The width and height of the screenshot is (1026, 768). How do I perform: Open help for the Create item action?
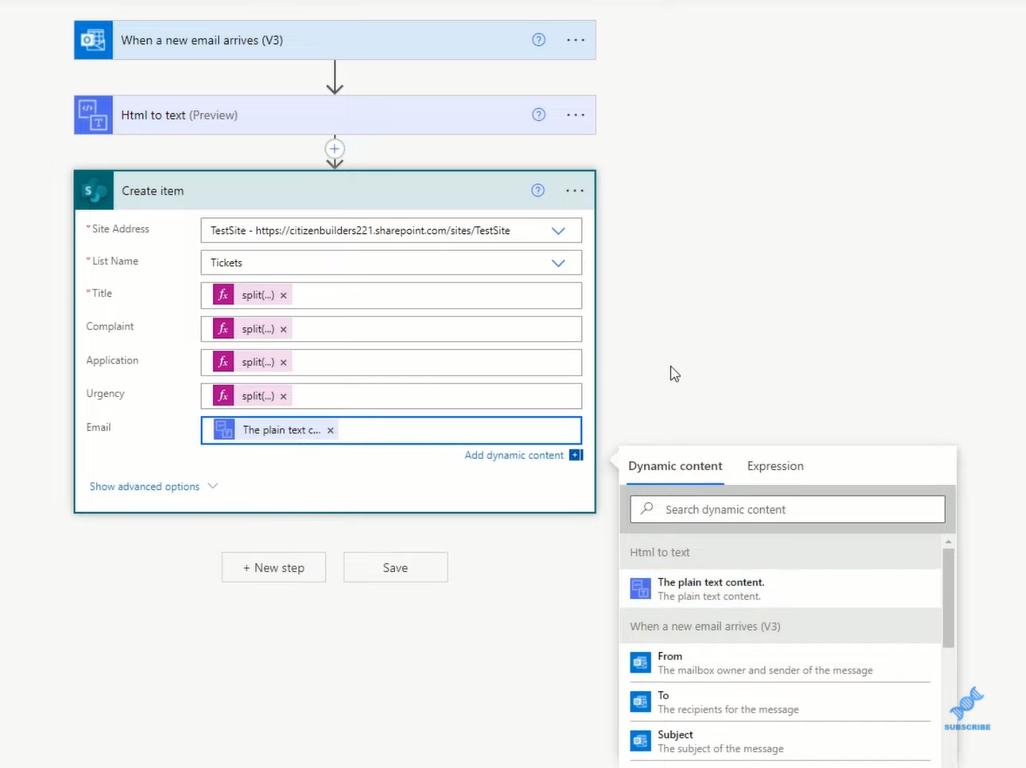(x=538, y=190)
